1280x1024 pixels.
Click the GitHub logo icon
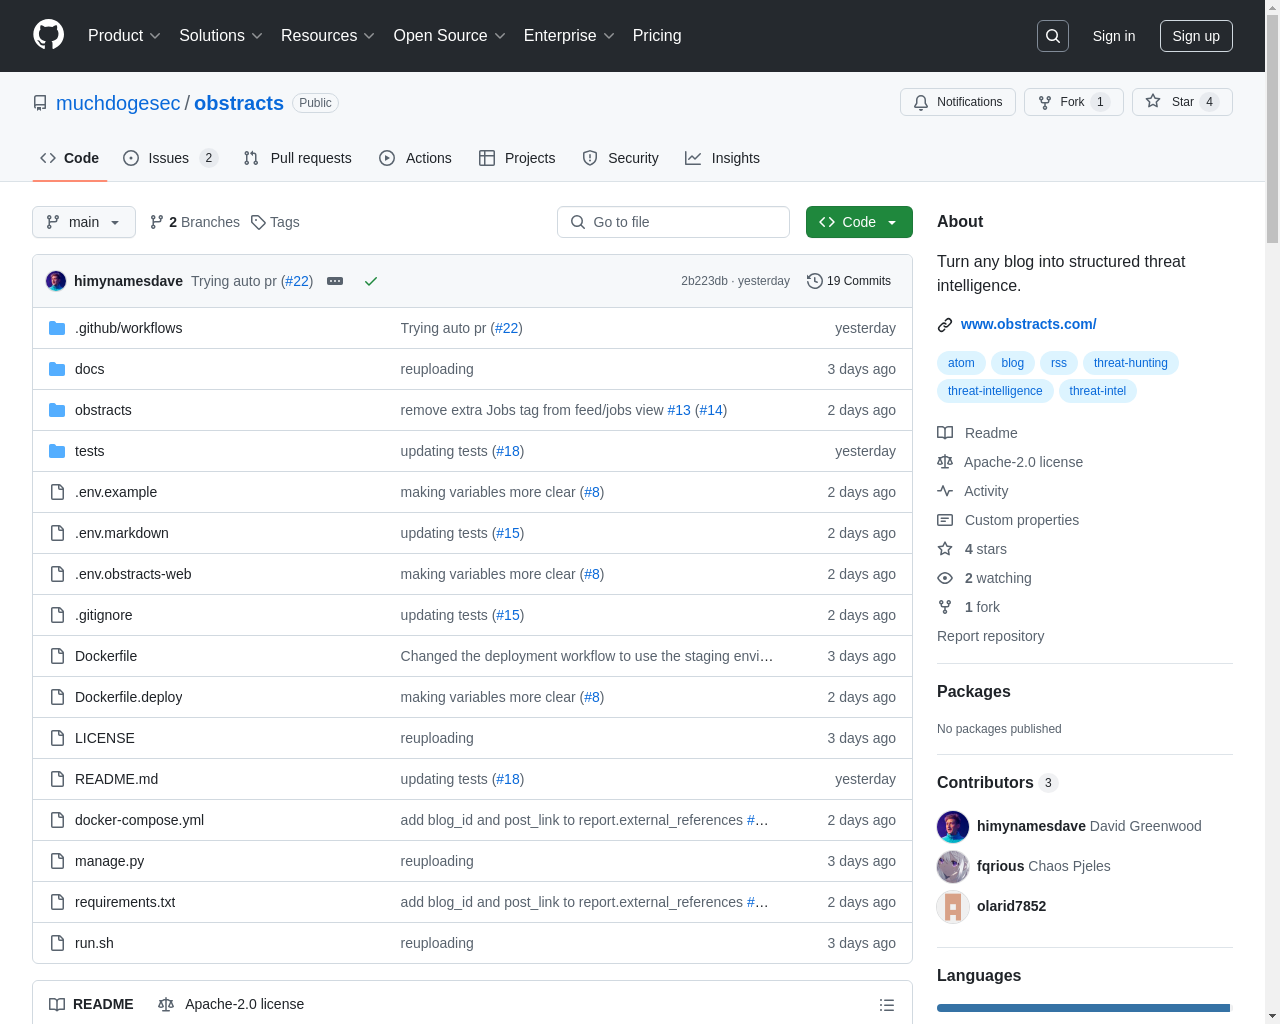[x=48, y=35]
